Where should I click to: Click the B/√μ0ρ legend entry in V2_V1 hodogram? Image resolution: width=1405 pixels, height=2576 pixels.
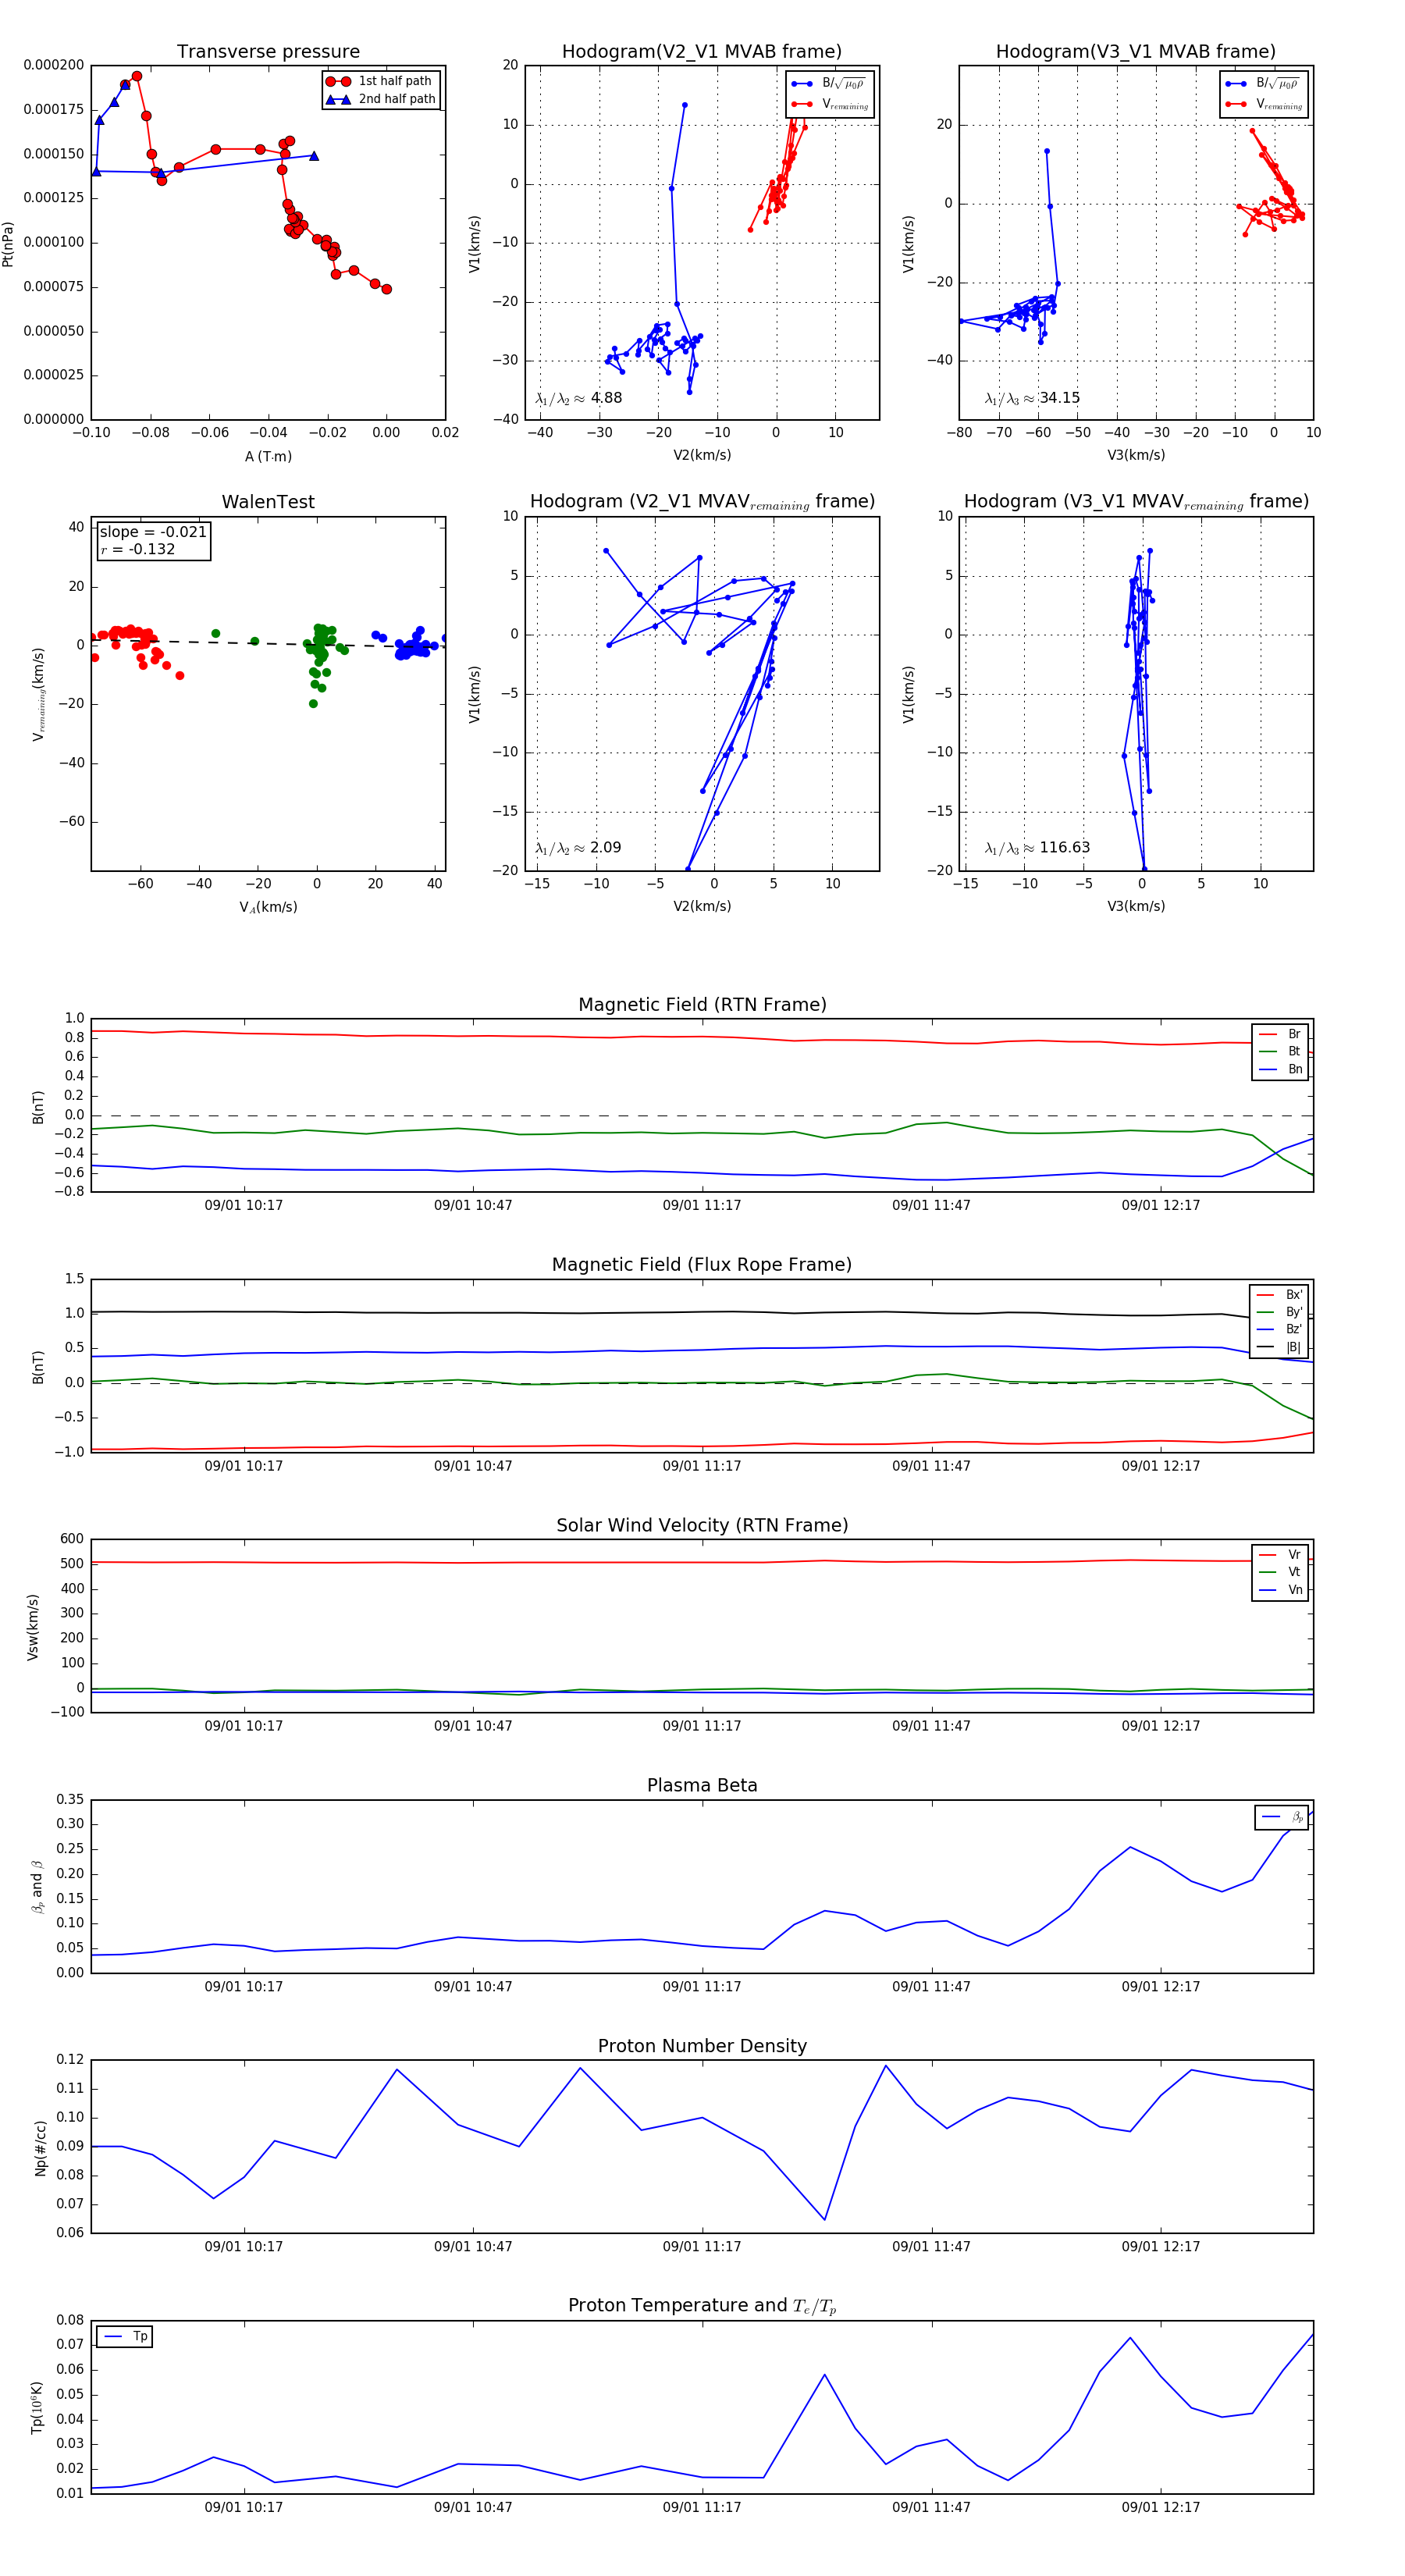tap(829, 84)
